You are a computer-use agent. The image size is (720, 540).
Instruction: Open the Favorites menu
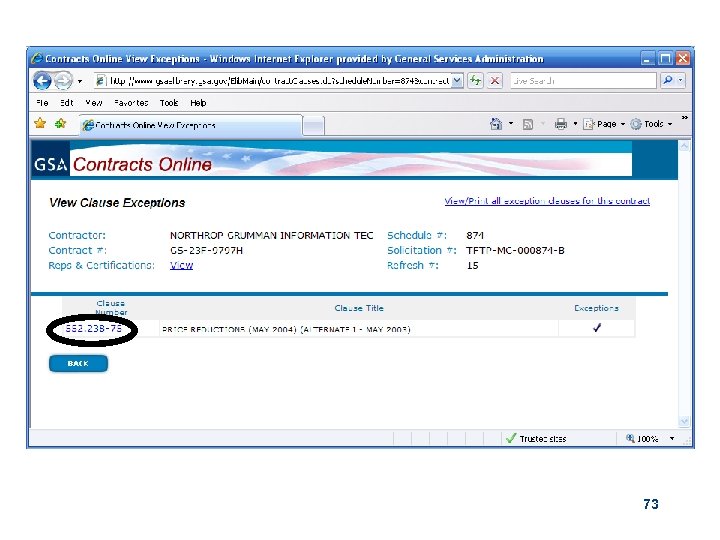coord(131,103)
